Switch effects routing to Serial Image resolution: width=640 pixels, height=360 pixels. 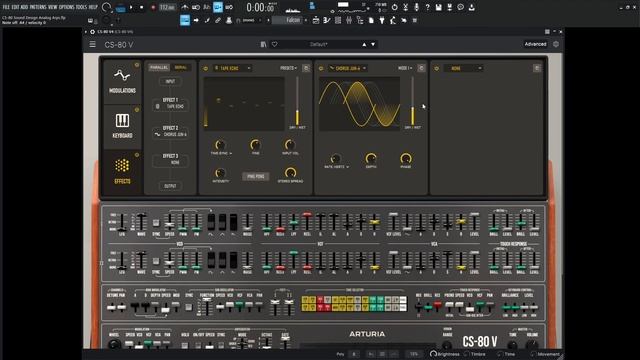[x=180, y=68]
